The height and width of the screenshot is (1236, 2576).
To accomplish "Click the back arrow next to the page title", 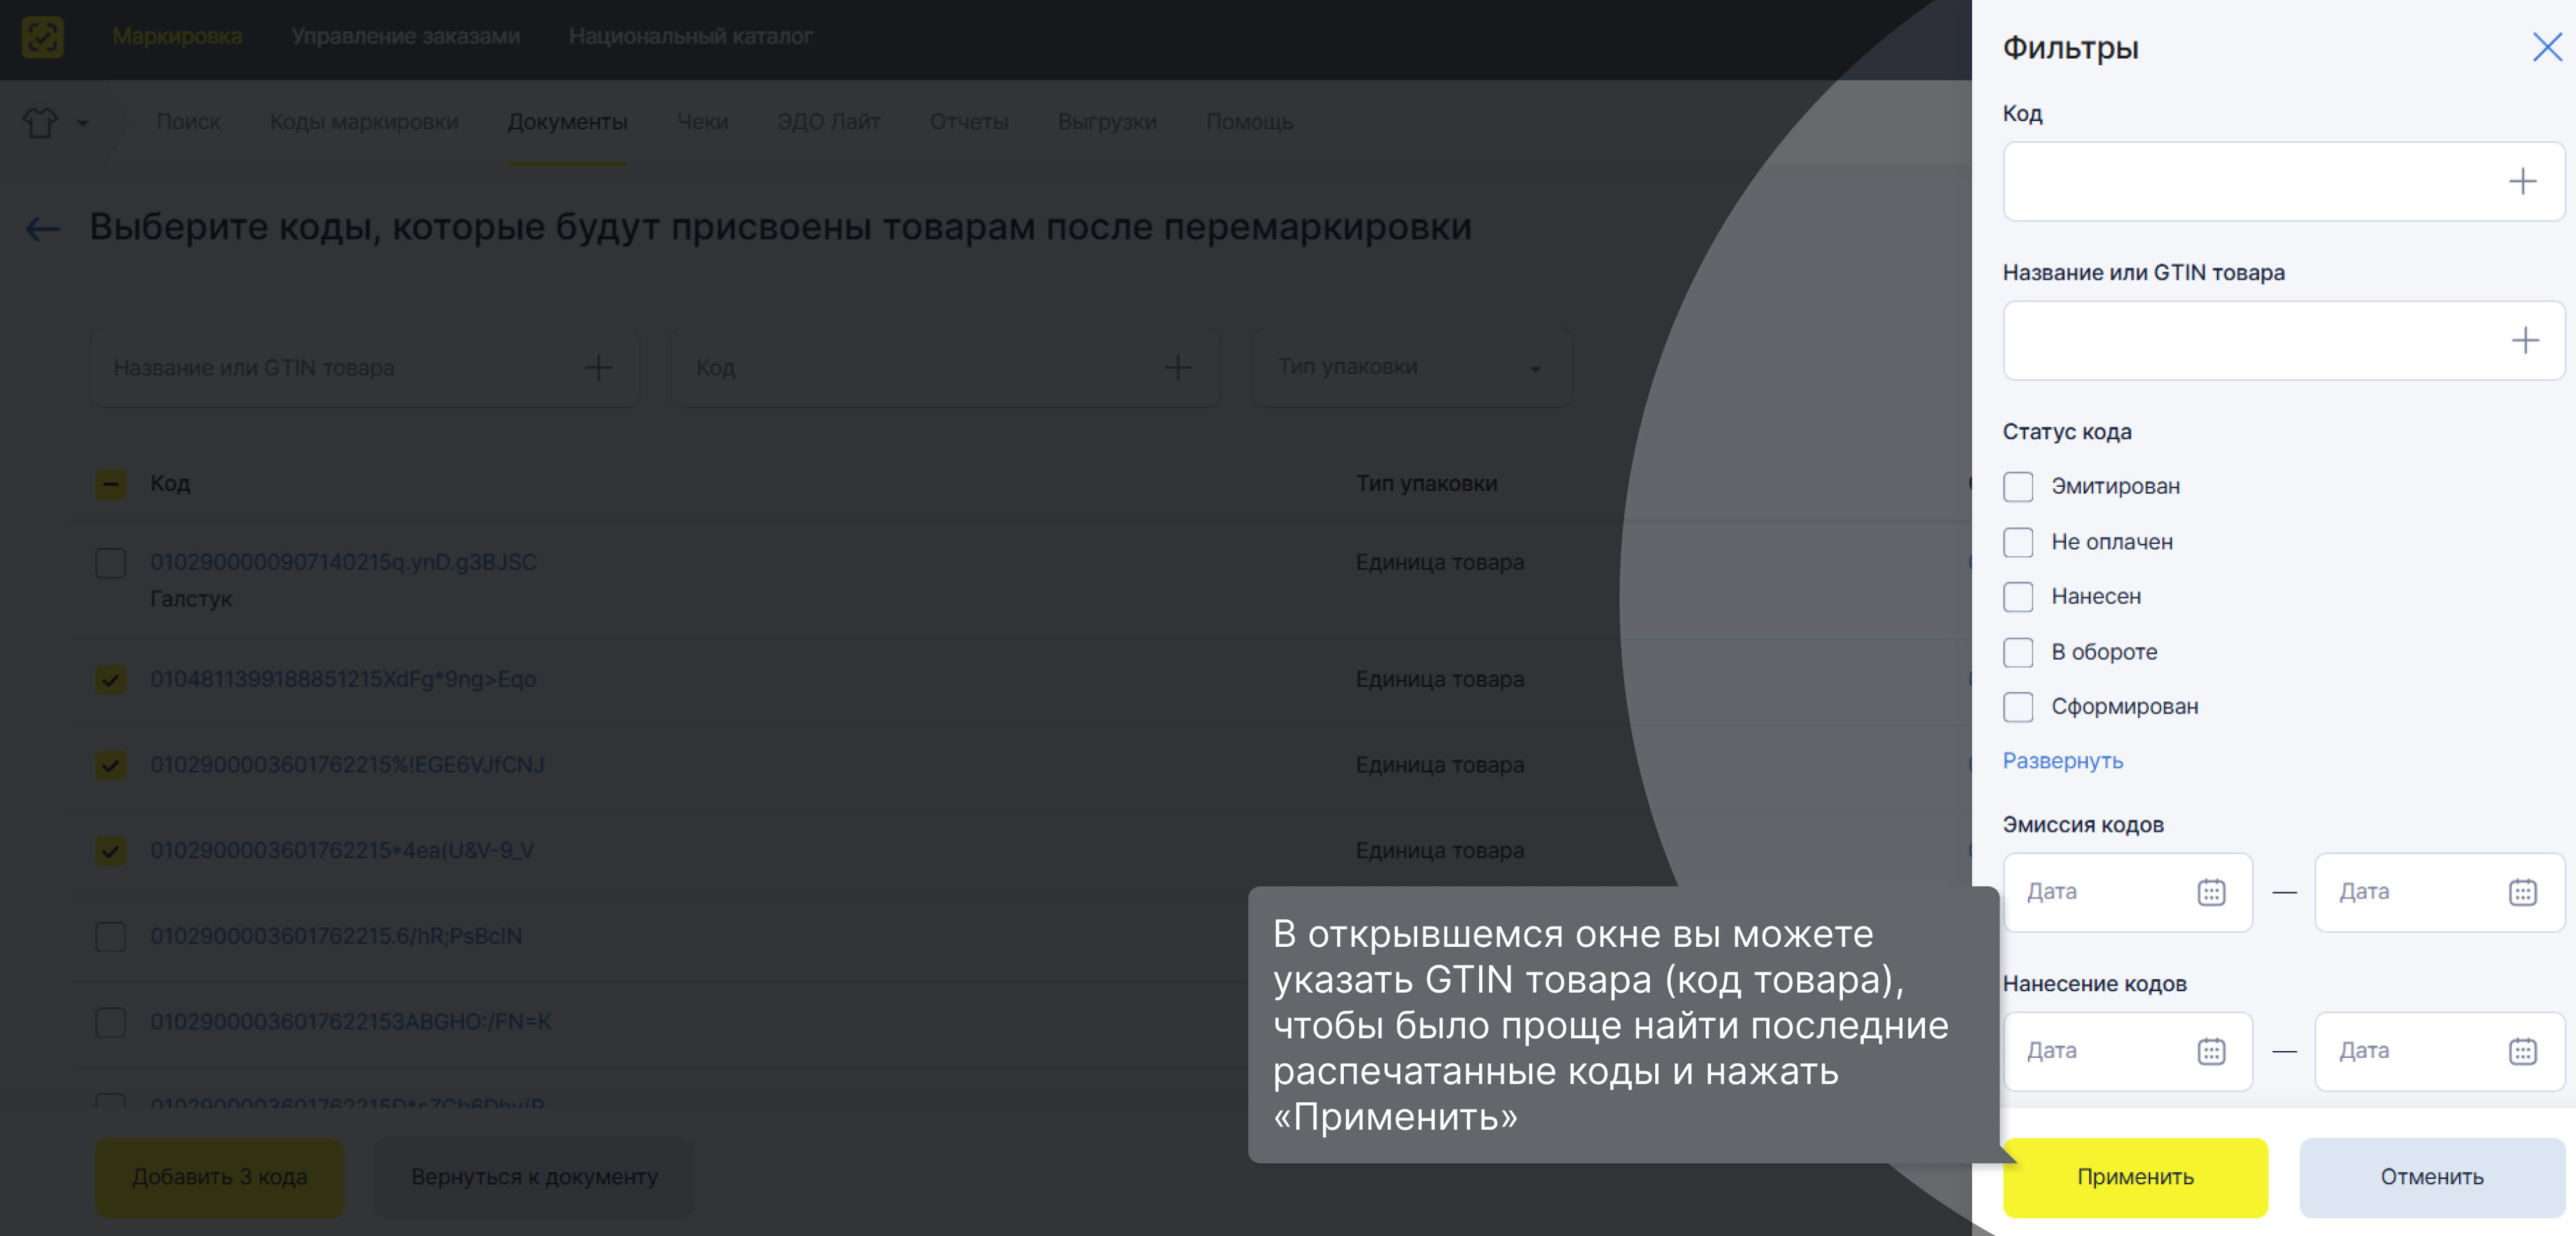I will [x=42, y=229].
